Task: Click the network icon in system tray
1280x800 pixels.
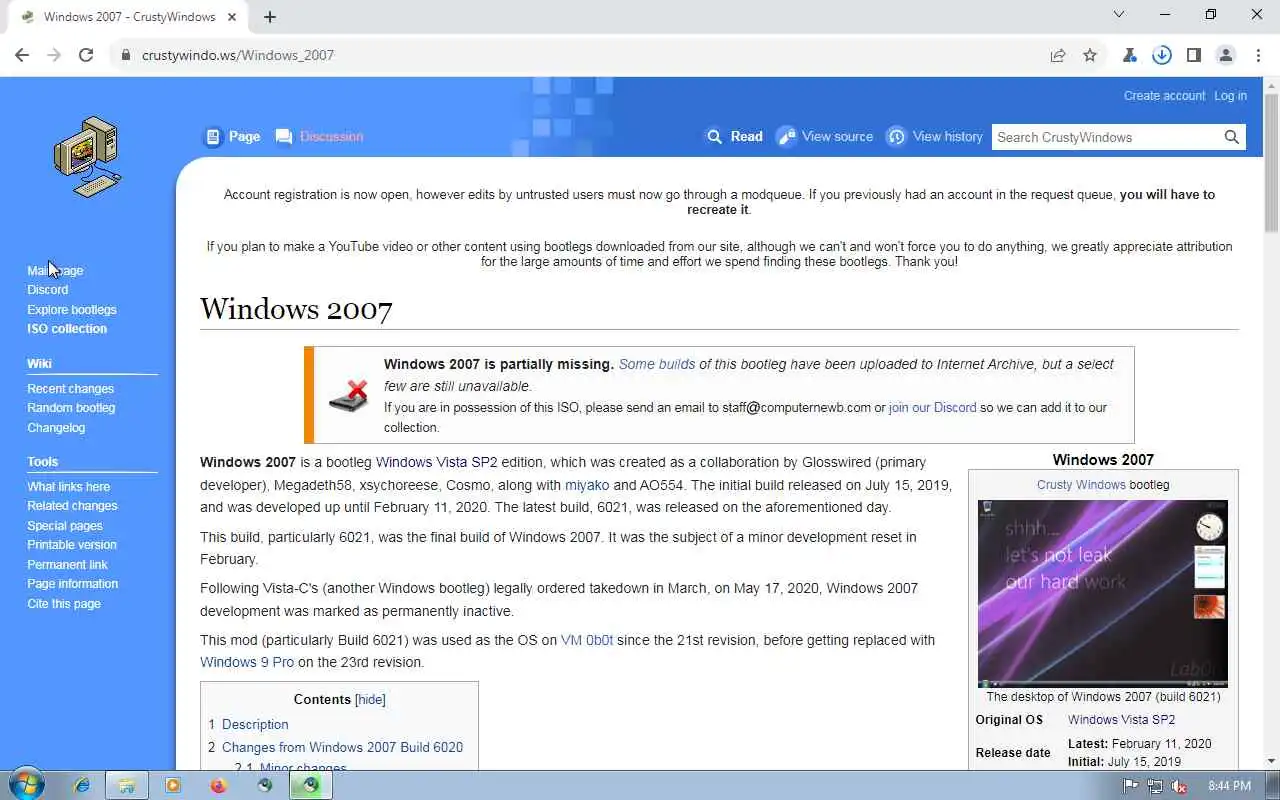Action: 1155,786
